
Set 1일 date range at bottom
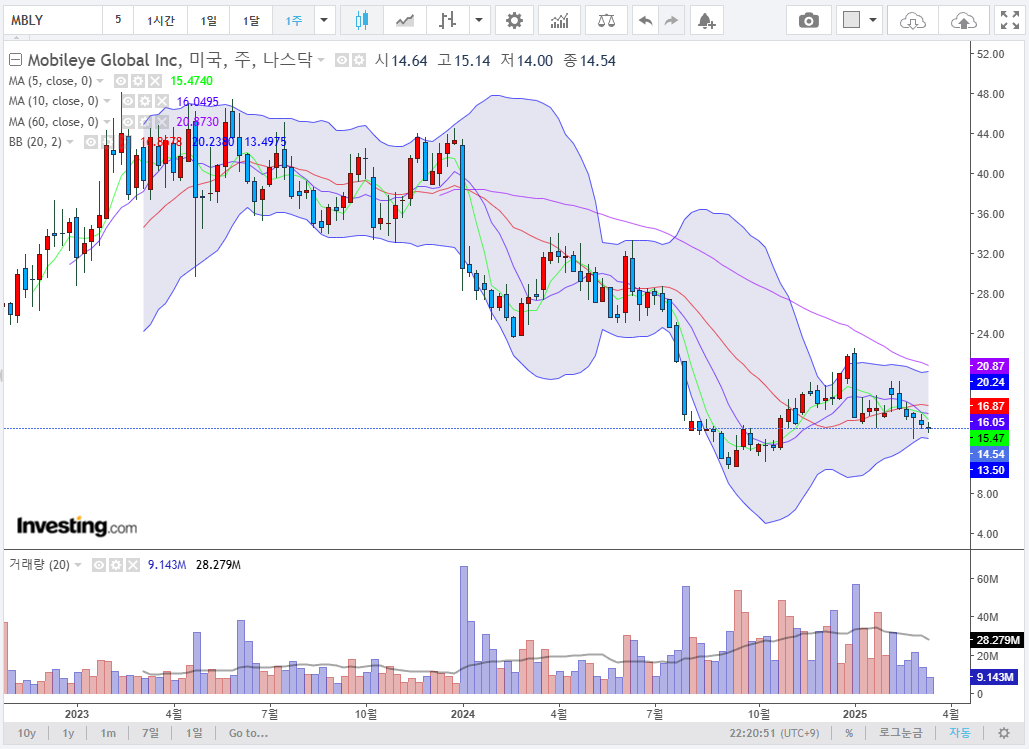coord(194,733)
